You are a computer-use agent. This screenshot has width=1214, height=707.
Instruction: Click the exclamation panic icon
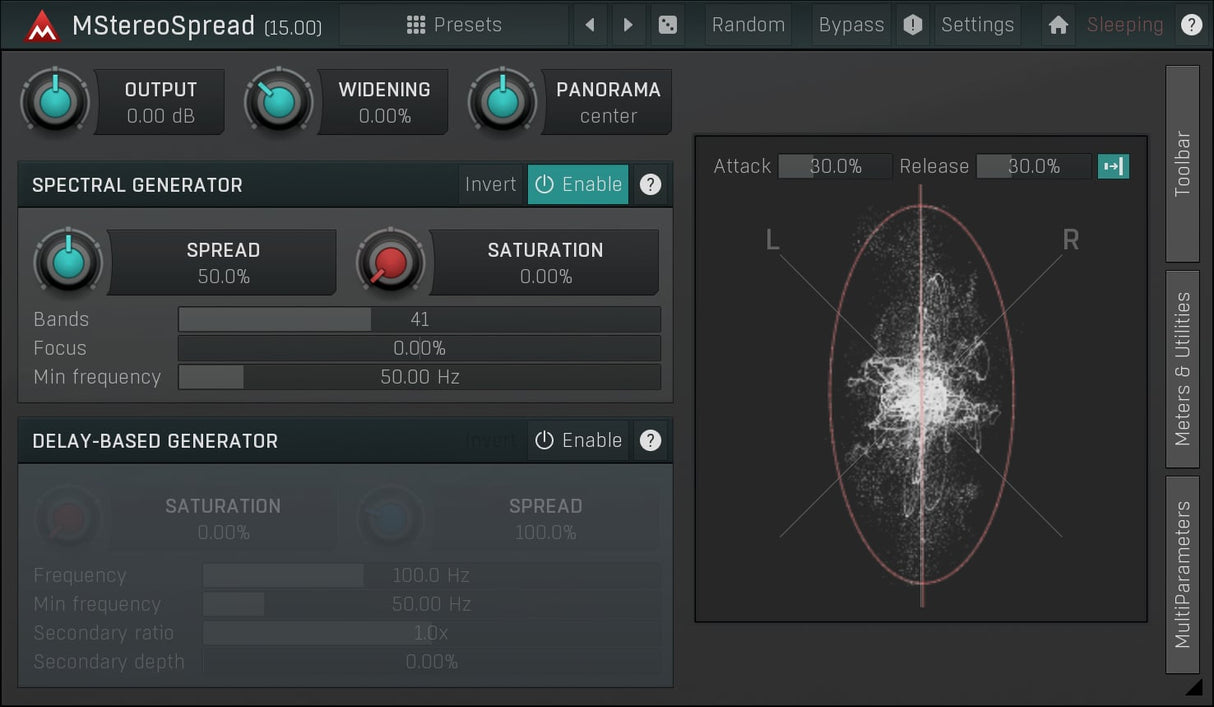912,25
